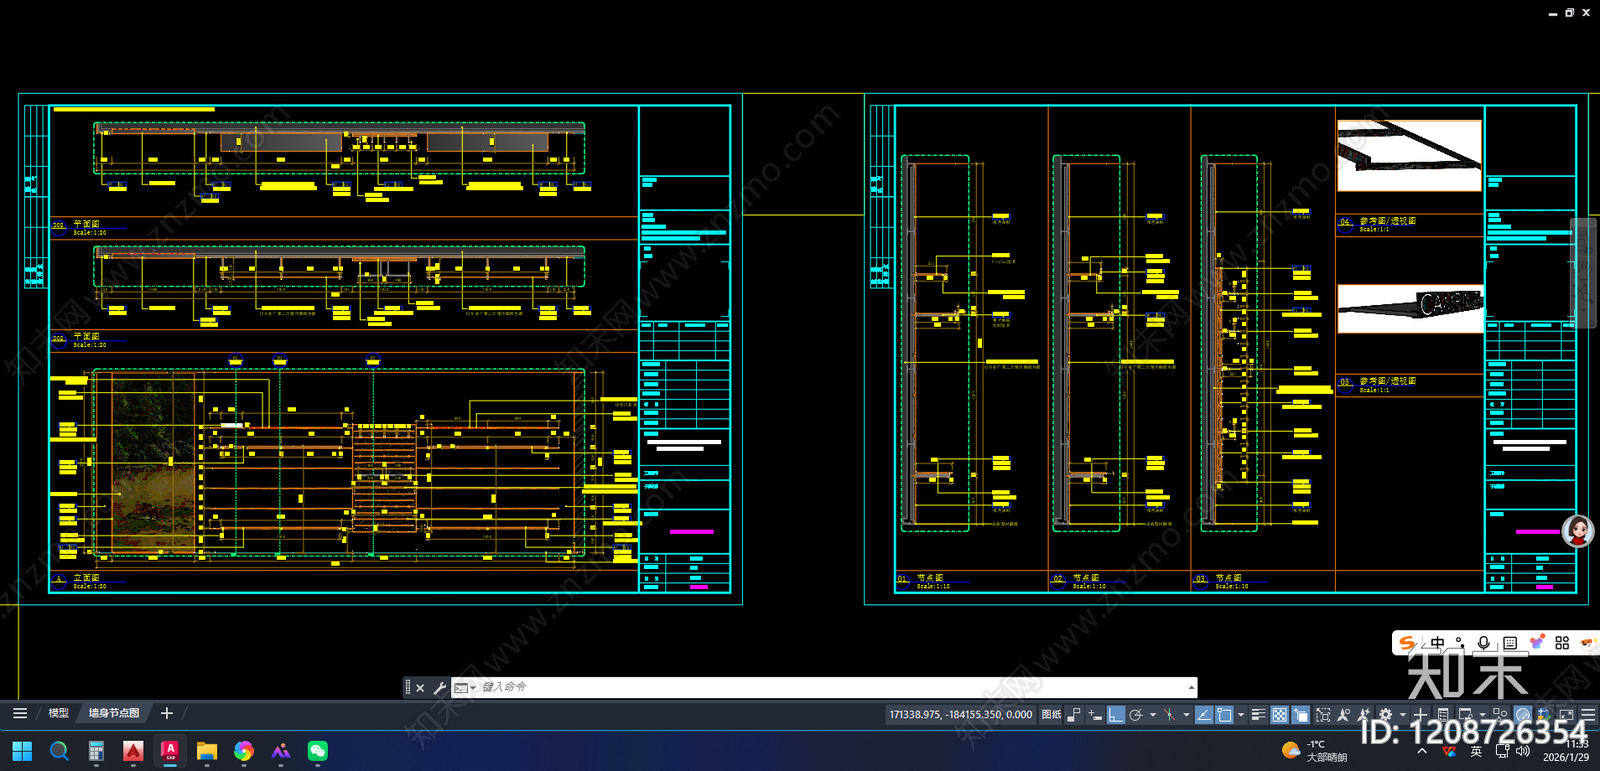The height and width of the screenshot is (771, 1600).
Task: Click the command line customize wrench icon
Action: (439, 688)
